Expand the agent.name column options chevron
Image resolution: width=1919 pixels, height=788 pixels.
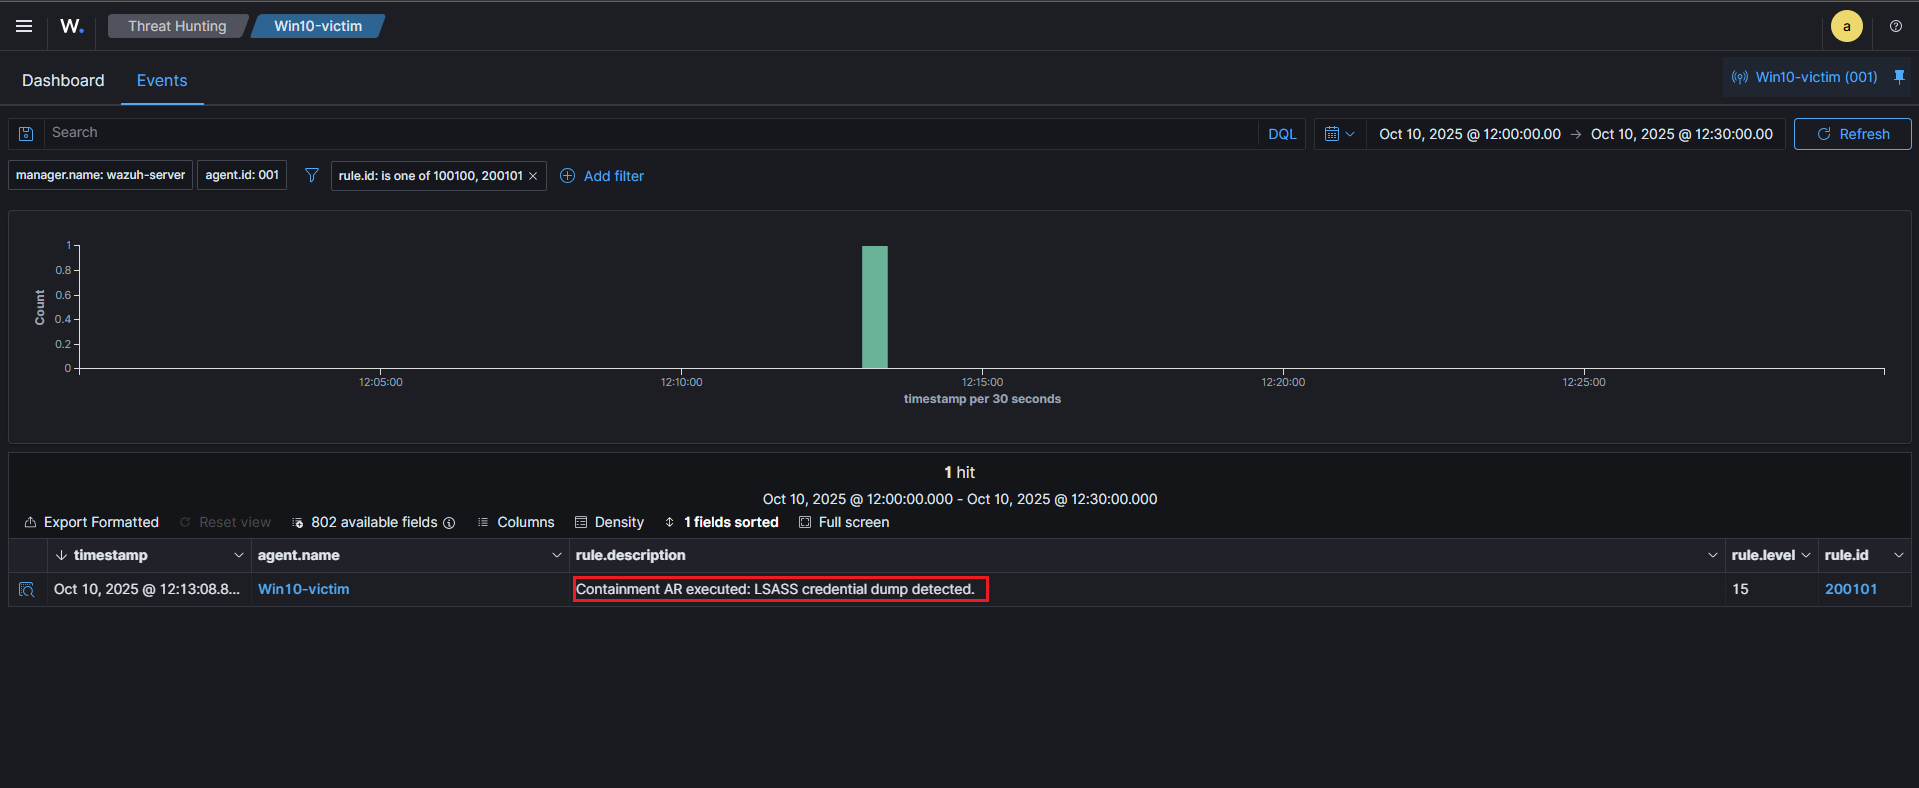(x=556, y=555)
